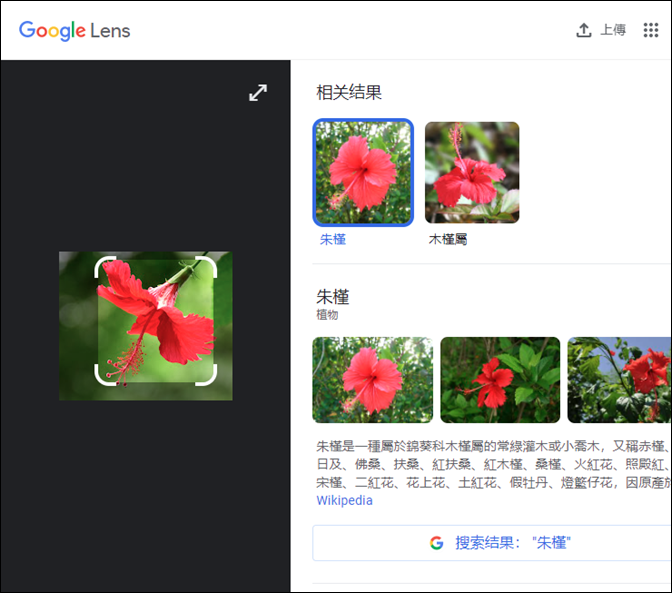Viewport: 672px width, 593px height.
Task: Click the 朱槿 knowledge panel heading
Action: (x=333, y=296)
